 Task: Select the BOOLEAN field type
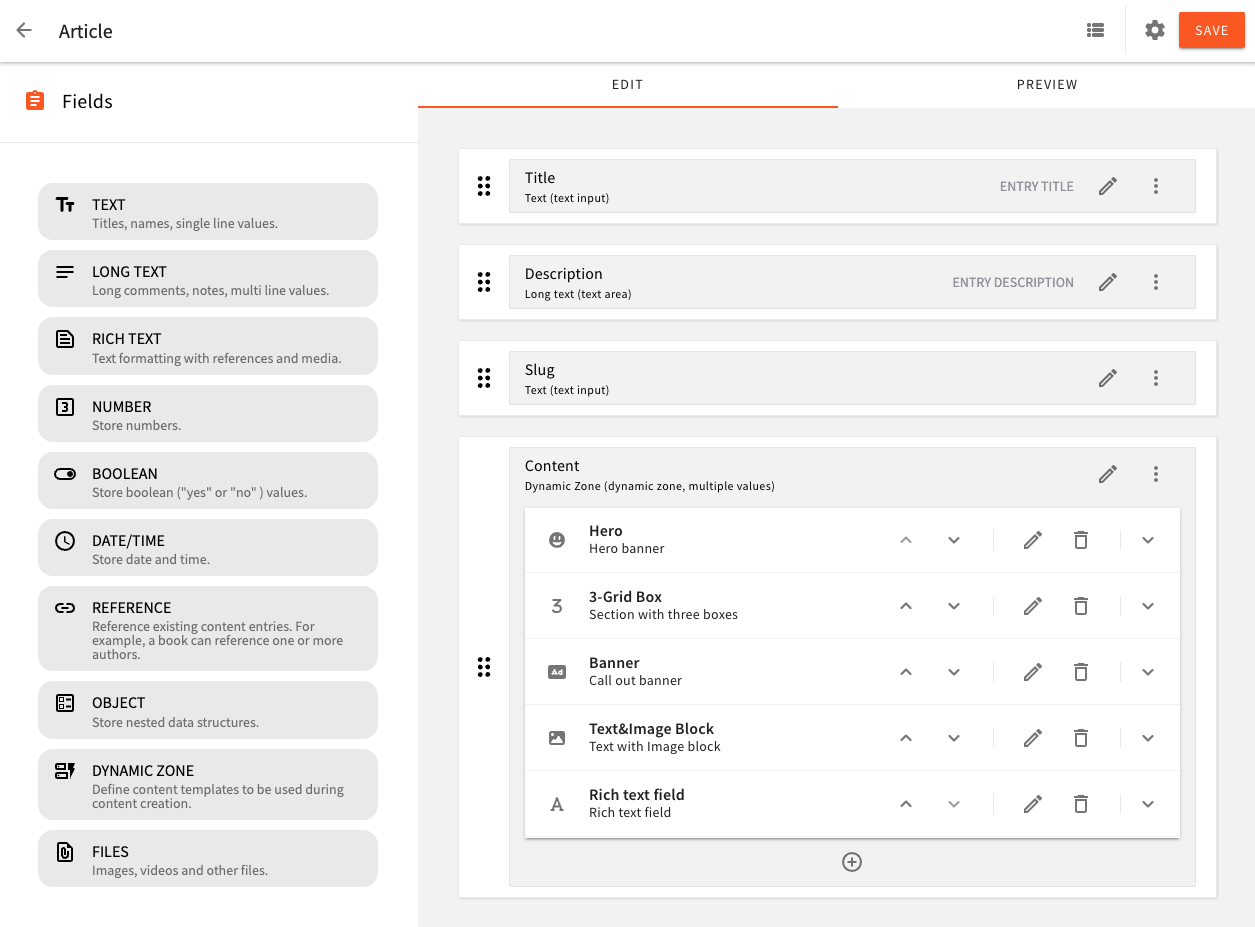click(x=207, y=480)
